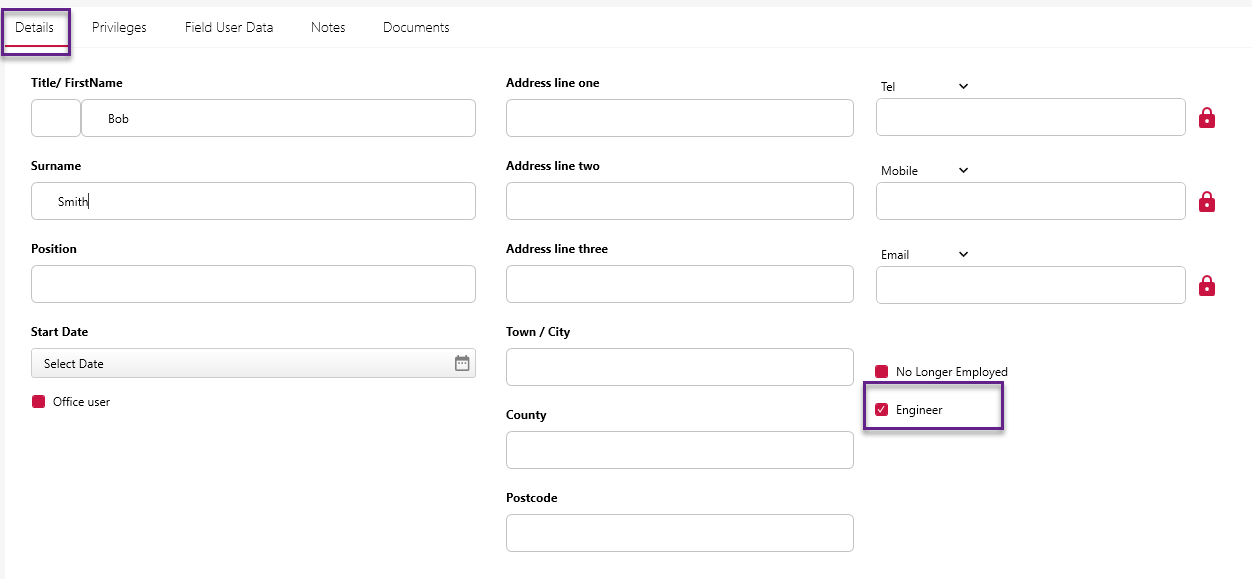This screenshot has width=1252, height=579.
Task: Go to the Documents tab
Action: (415, 27)
